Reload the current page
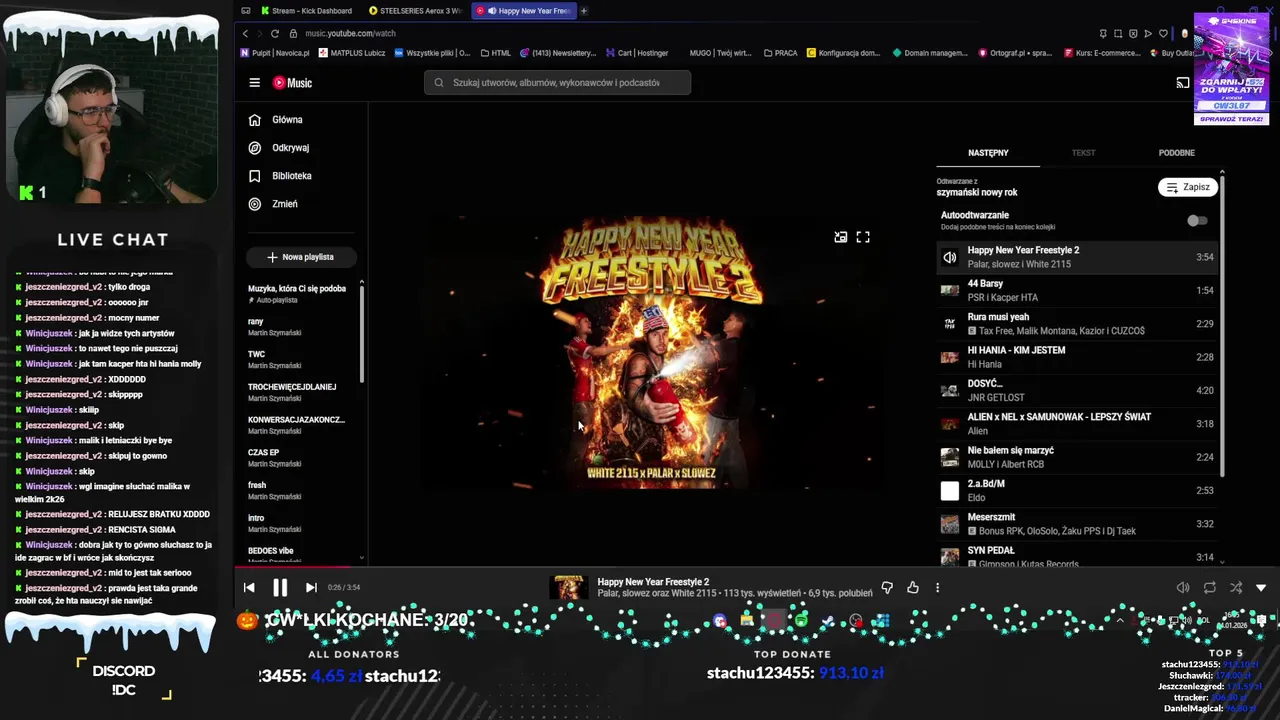Image resolution: width=1280 pixels, height=720 pixels. (275, 33)
